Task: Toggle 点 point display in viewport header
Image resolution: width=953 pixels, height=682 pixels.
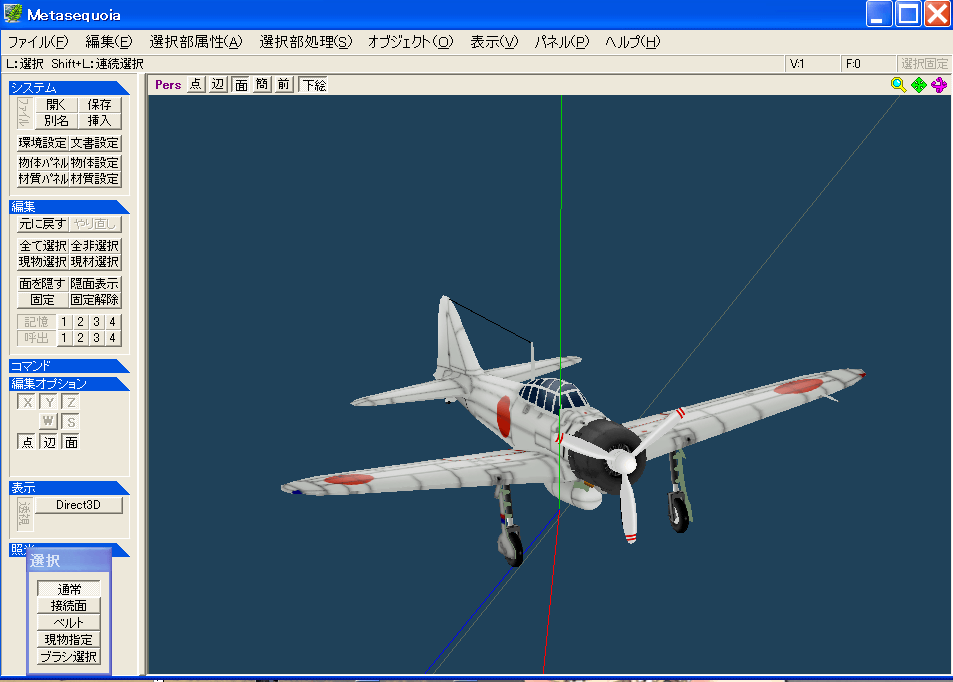Action: (x=195, y=84)
